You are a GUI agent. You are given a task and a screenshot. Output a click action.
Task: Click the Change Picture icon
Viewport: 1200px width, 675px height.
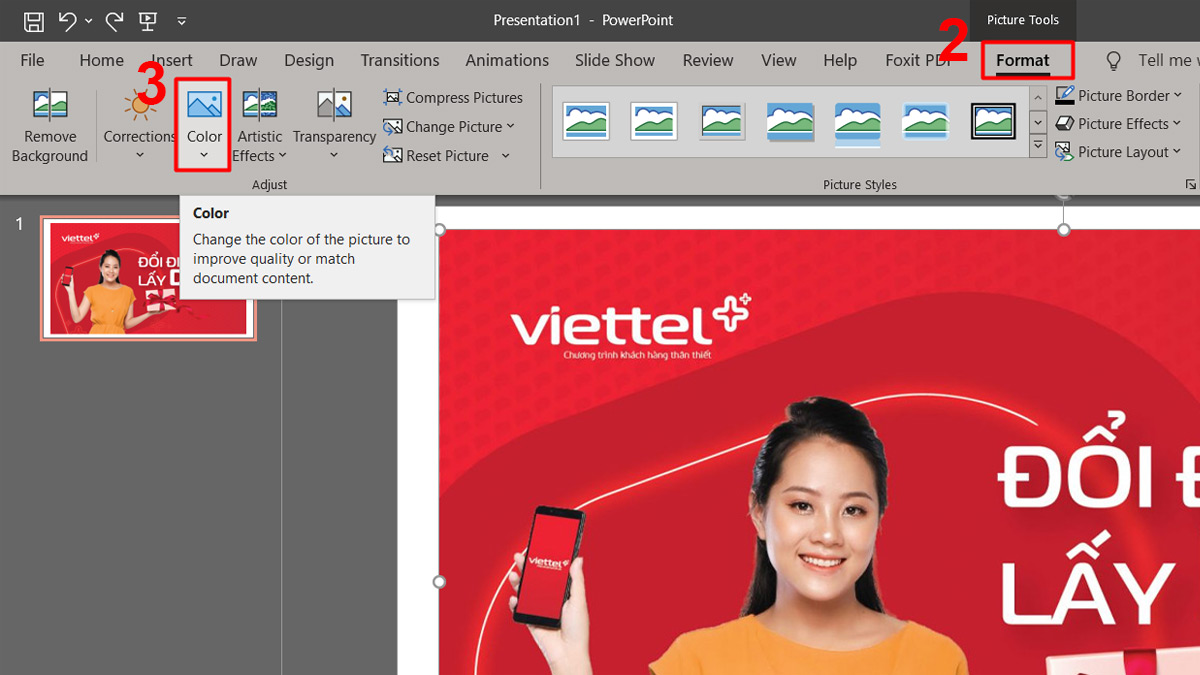[393, 127]
